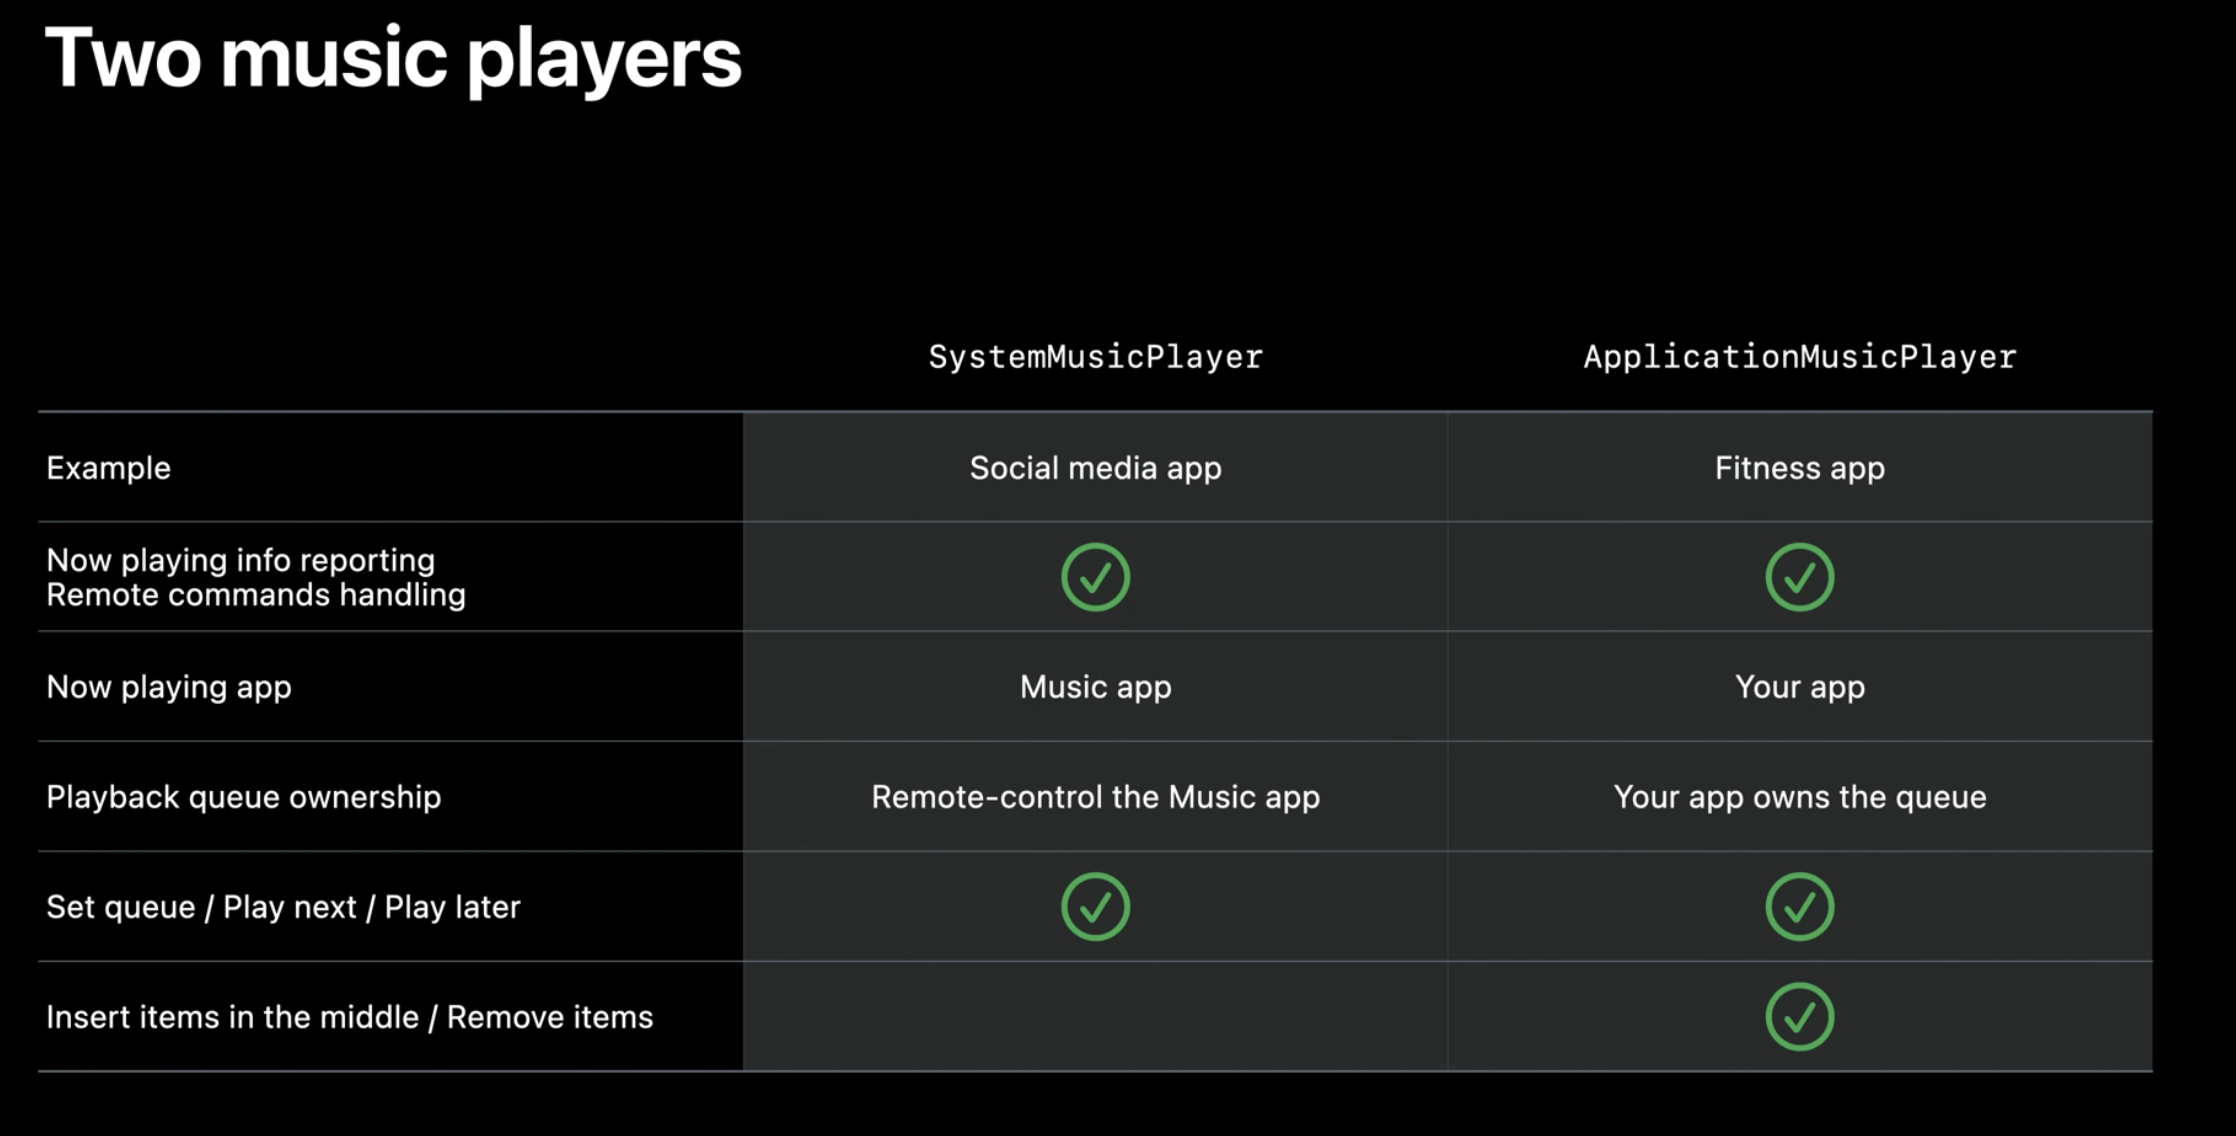
Task: Click SystemMusicPlayer now playing info checkmark
Action: pos(1095,577)
